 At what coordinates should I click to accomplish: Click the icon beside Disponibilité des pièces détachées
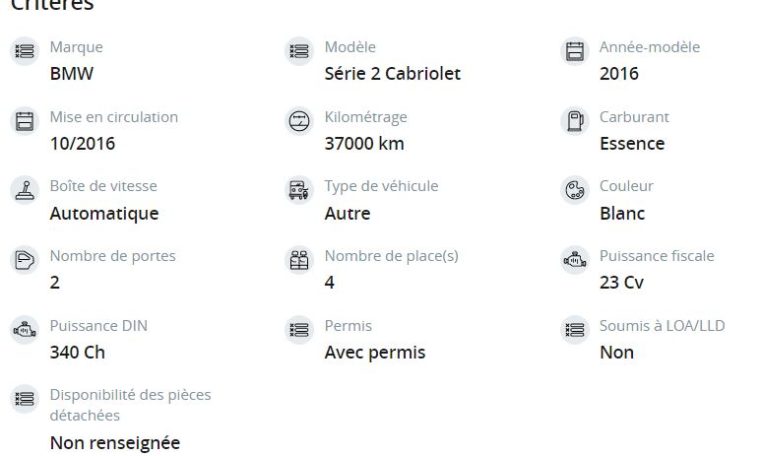pos(25,399)
